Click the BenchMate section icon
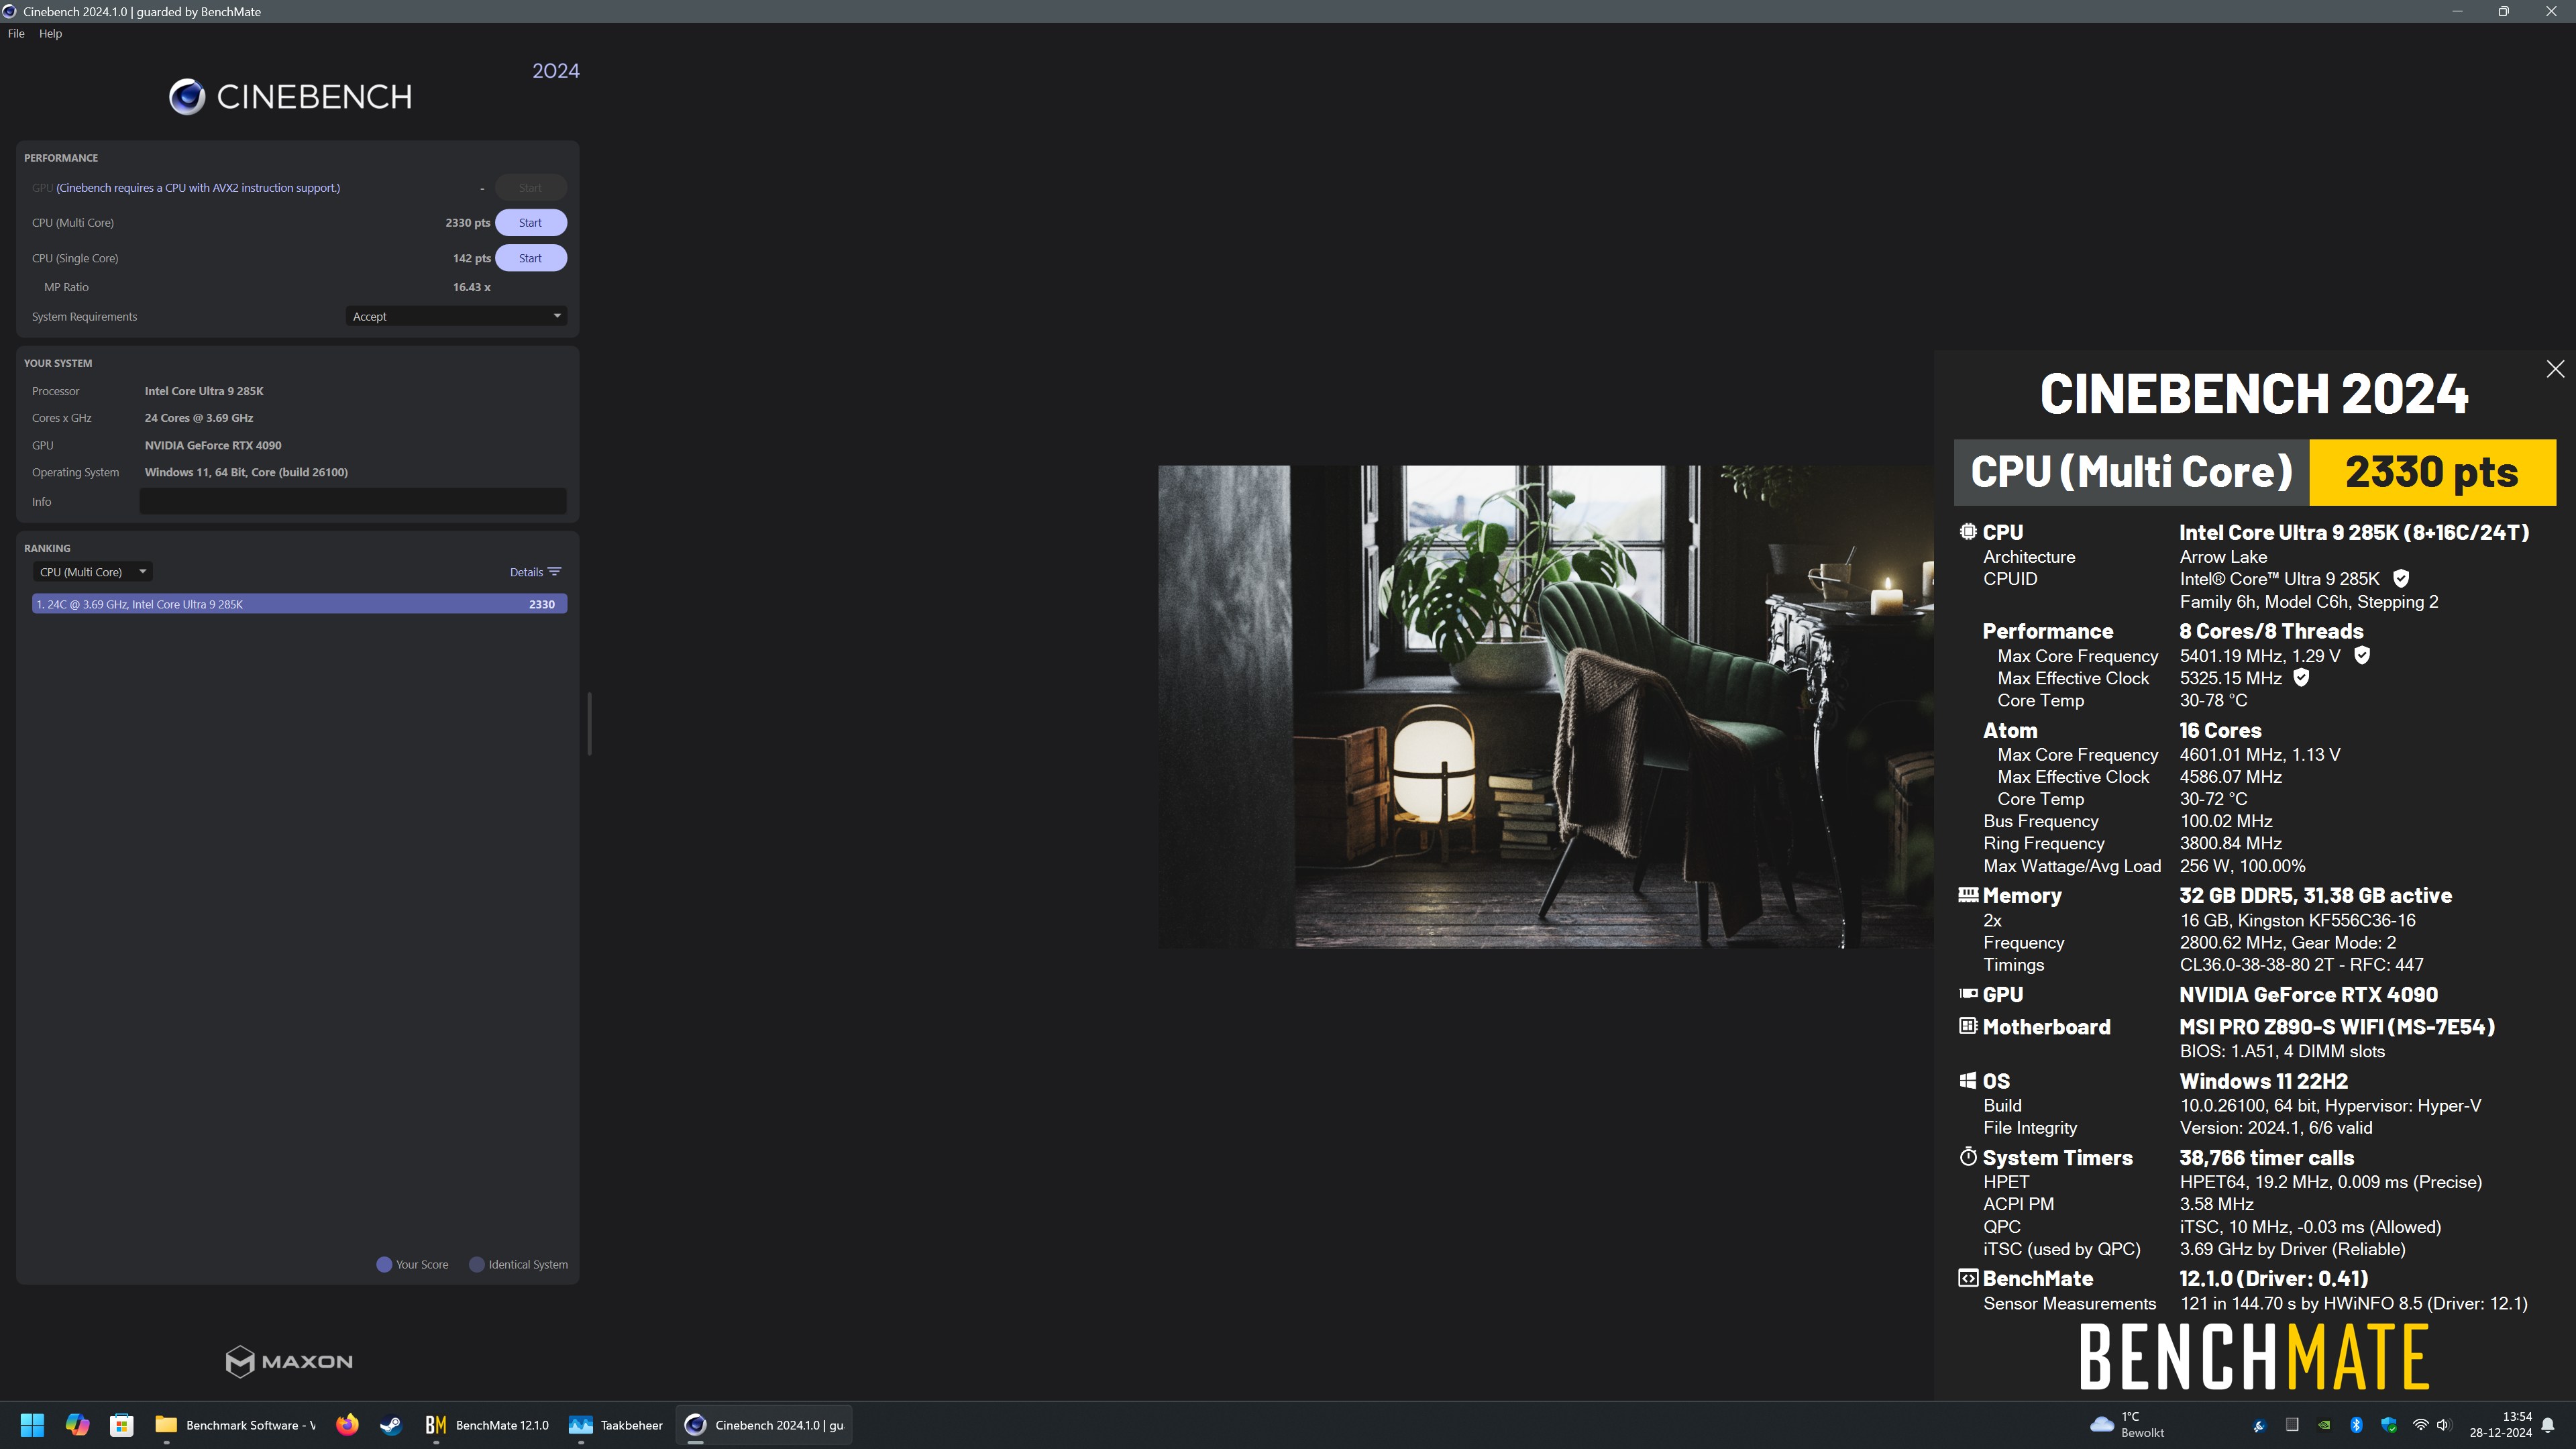The image size is (2576, 1449). [x=1968, y=1278]
